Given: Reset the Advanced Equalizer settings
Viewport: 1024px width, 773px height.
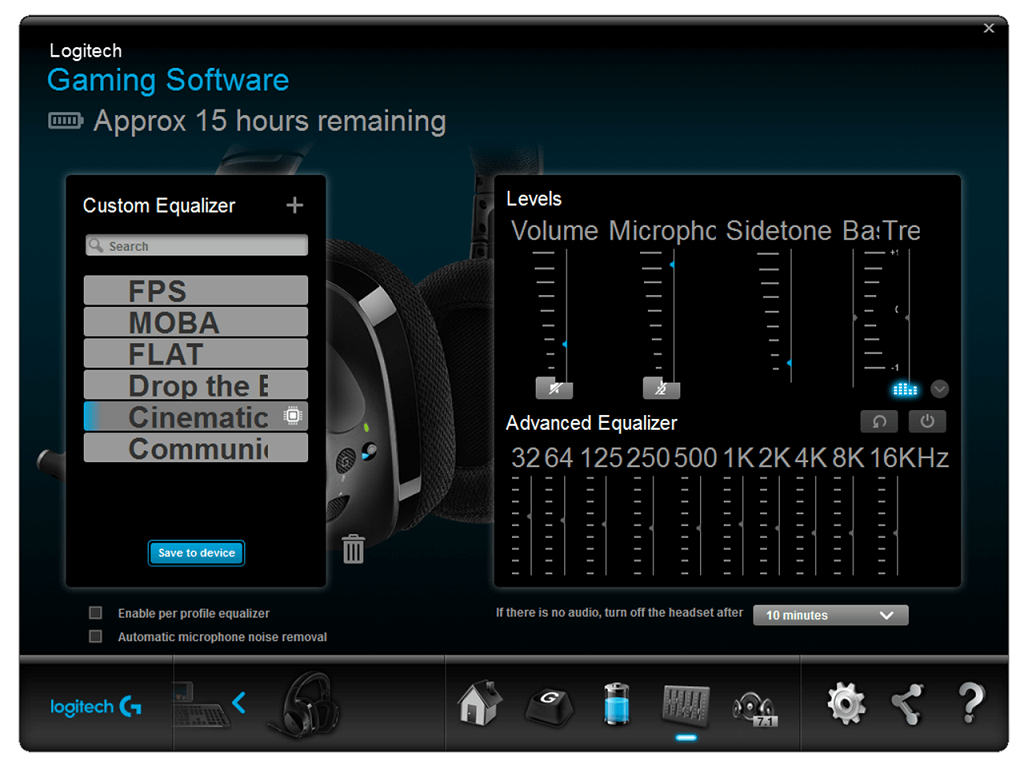Looking at the screenshot, I should pos(879,421).
